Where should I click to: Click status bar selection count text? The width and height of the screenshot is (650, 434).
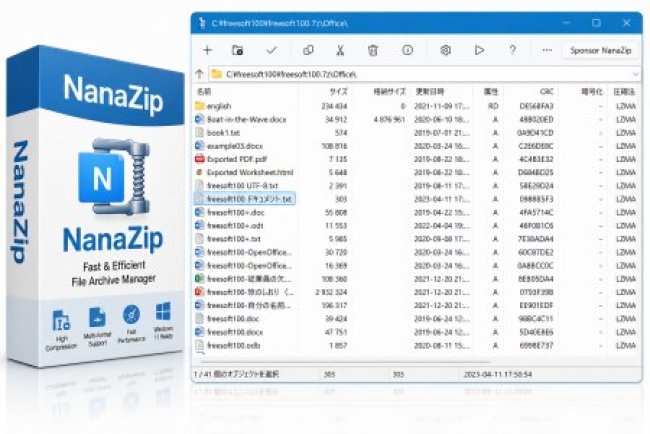click(236, 374)
